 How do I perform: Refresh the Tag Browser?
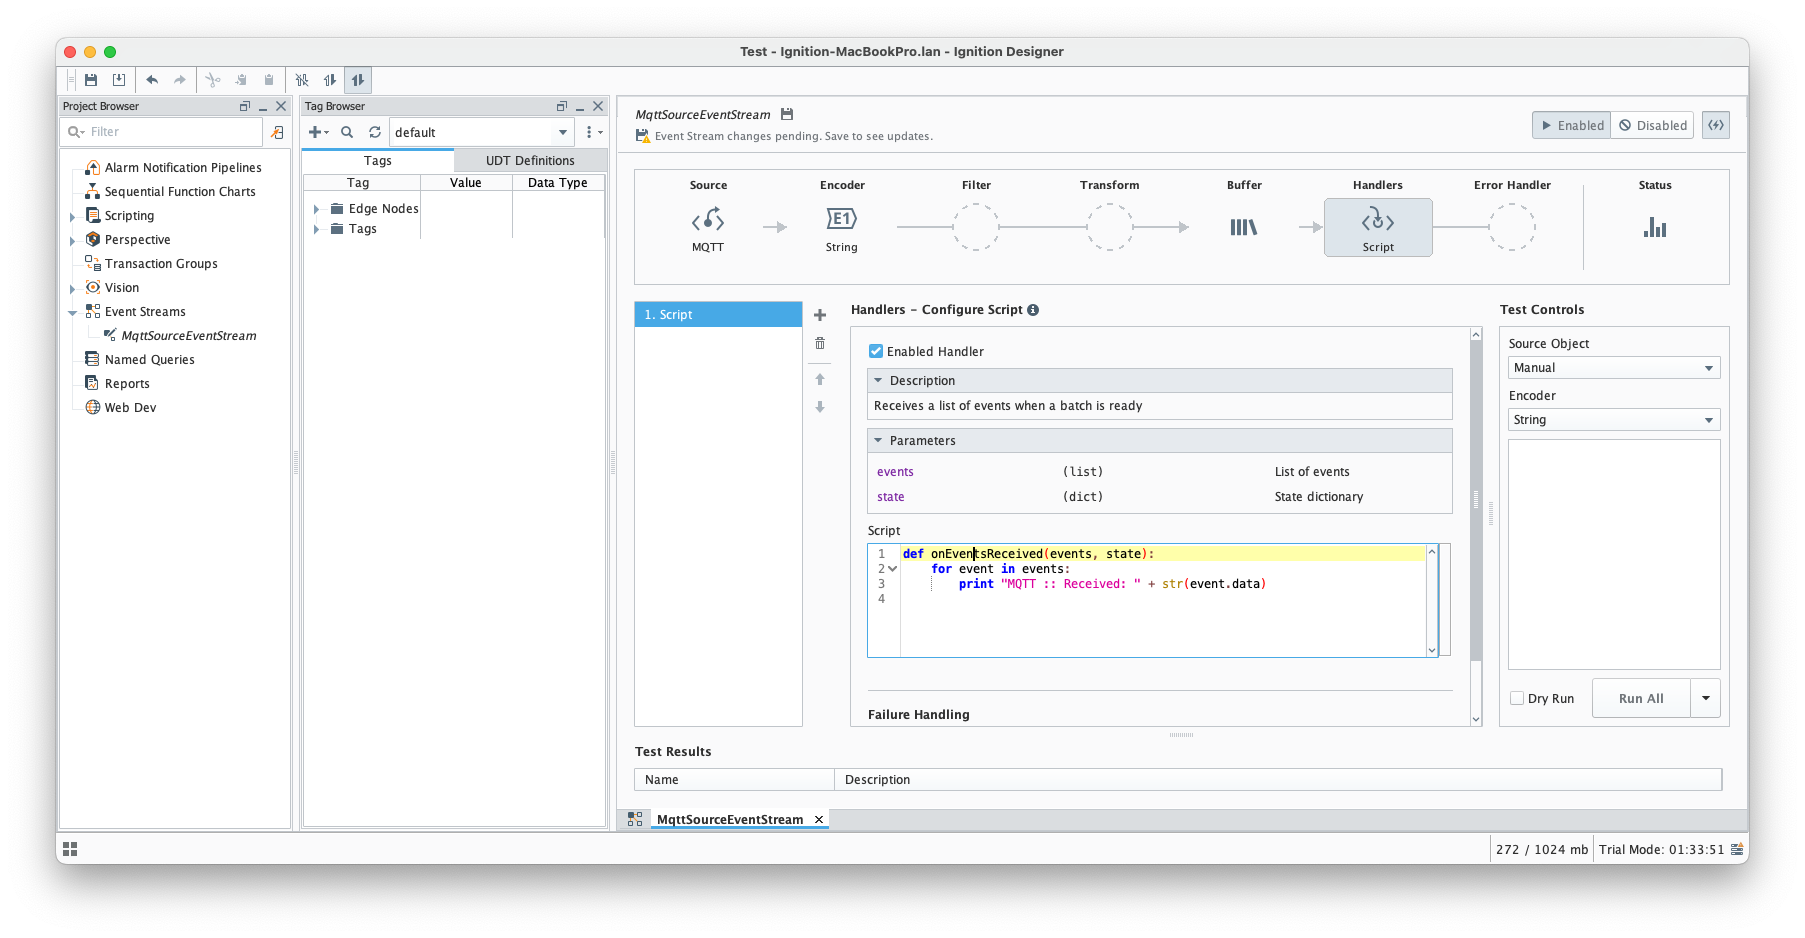click(375, 132)
